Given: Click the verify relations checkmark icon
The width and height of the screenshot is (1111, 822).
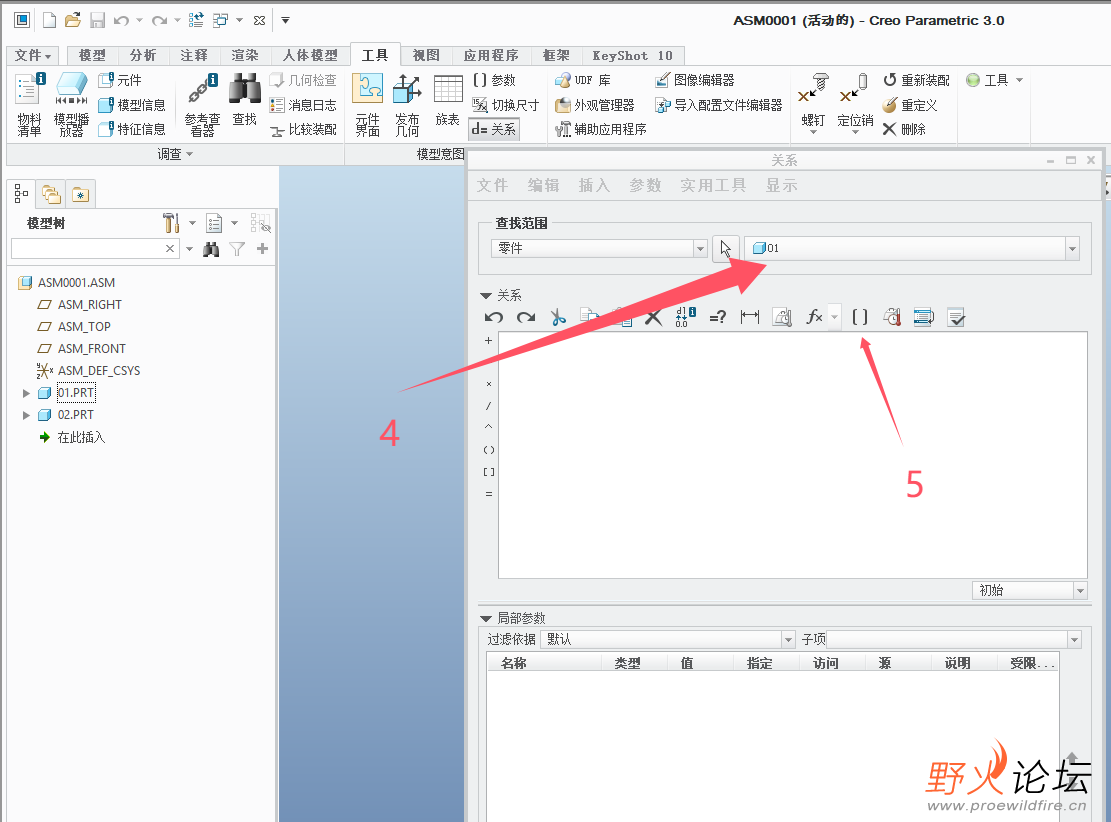Looking at the screenshot, I should click(x=956, y=317).
